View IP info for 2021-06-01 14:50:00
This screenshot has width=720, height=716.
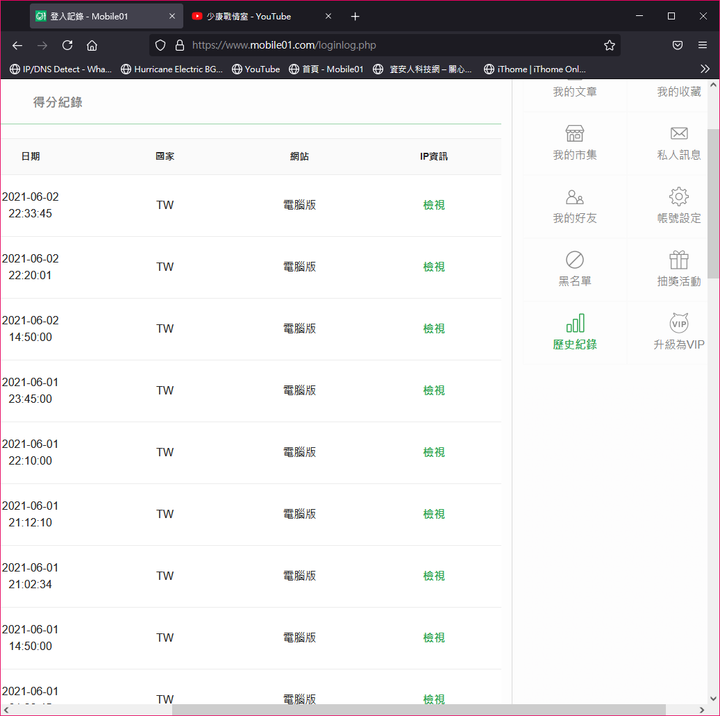(x=434, y=637)
